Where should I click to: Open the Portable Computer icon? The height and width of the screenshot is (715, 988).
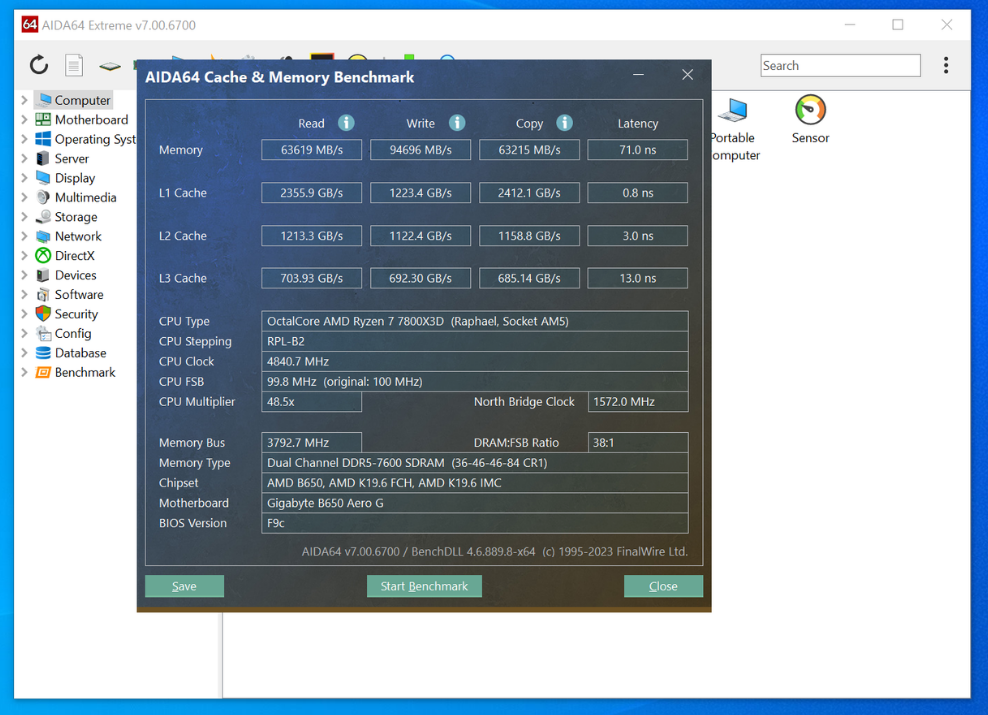(x=734, y=110)
